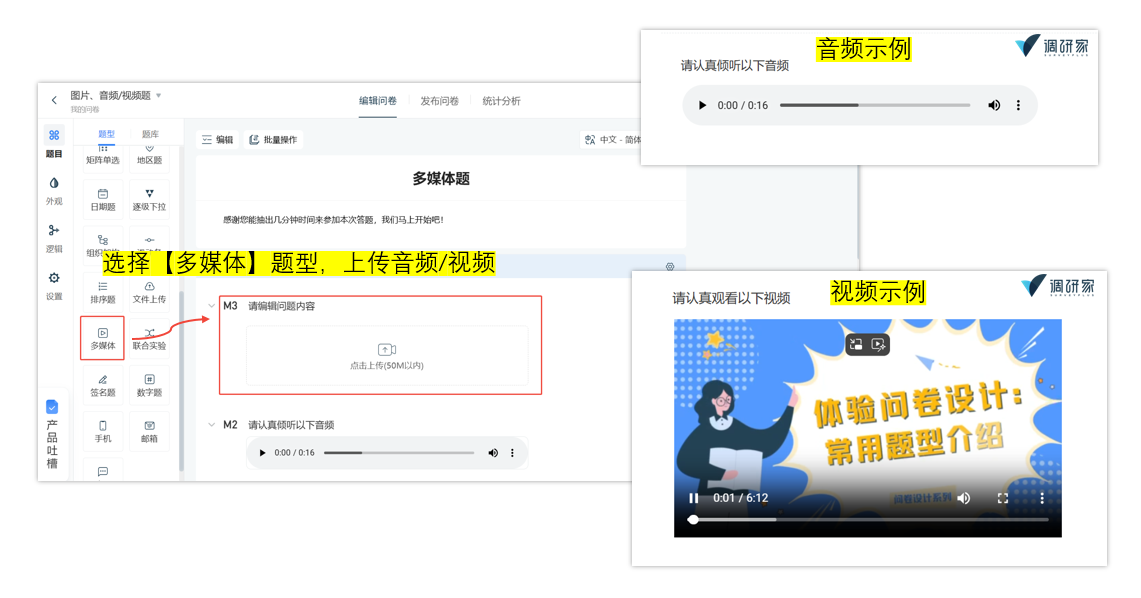The width and height of the screenshot is (1141, 598).
Task: Switch to the 题库 sub-tab
Action: click(150, 134)
